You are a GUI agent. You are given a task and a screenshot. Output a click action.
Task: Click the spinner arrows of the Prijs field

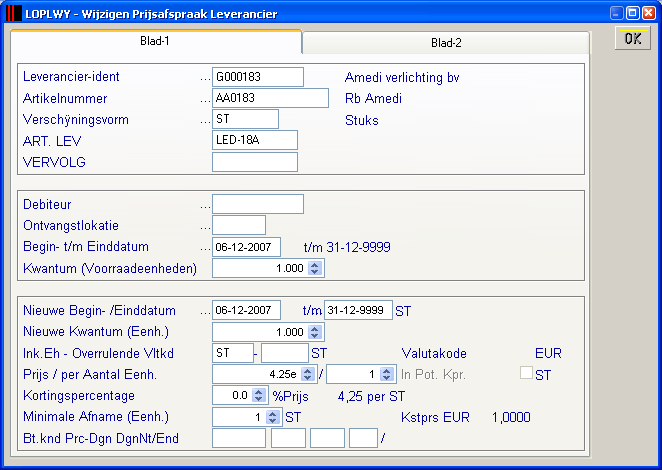tap(308, 374)
